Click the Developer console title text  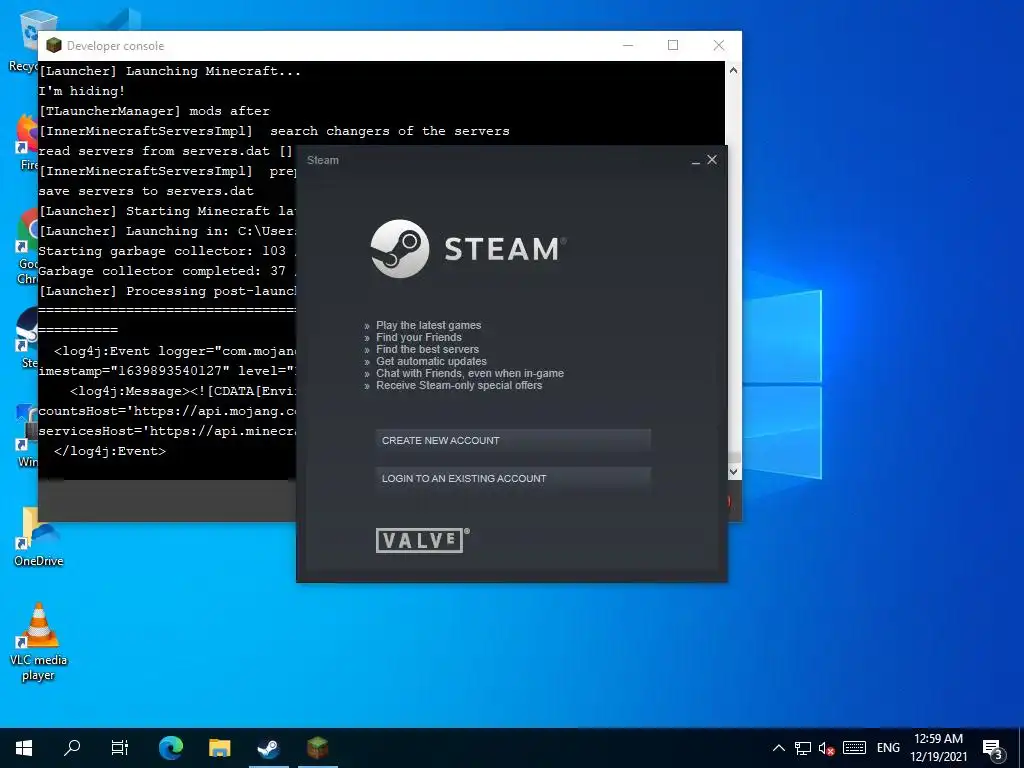coord(116,46)
